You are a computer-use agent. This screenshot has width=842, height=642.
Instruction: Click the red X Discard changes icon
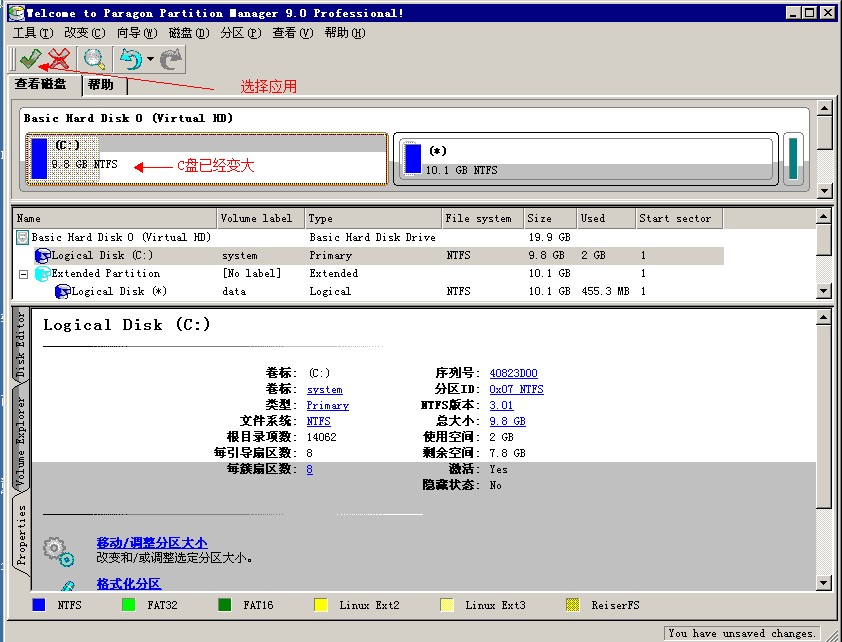[59, 59]
